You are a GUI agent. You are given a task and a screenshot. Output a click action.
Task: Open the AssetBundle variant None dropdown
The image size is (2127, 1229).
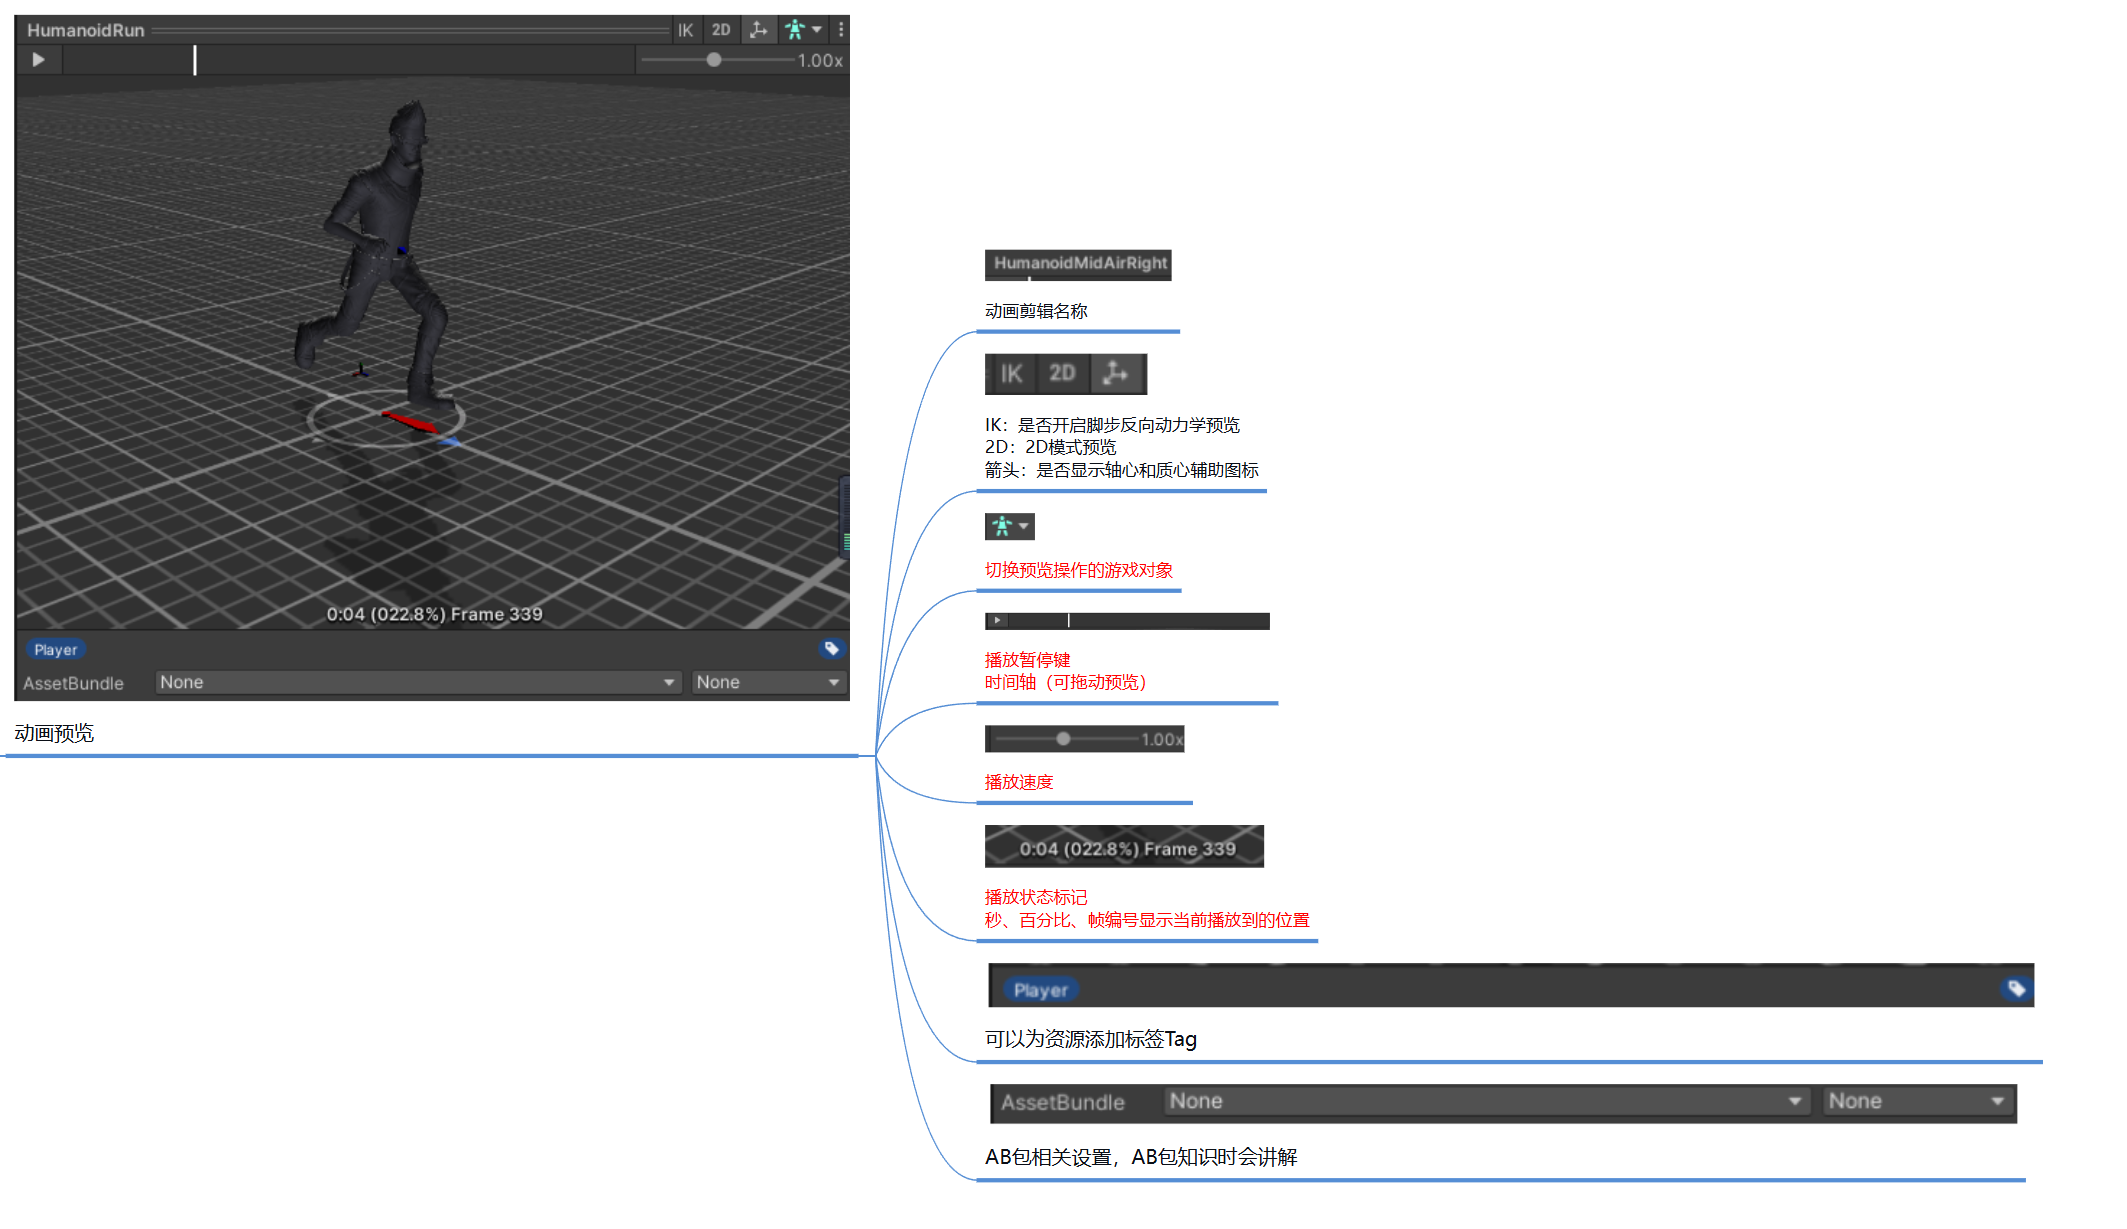767,682
